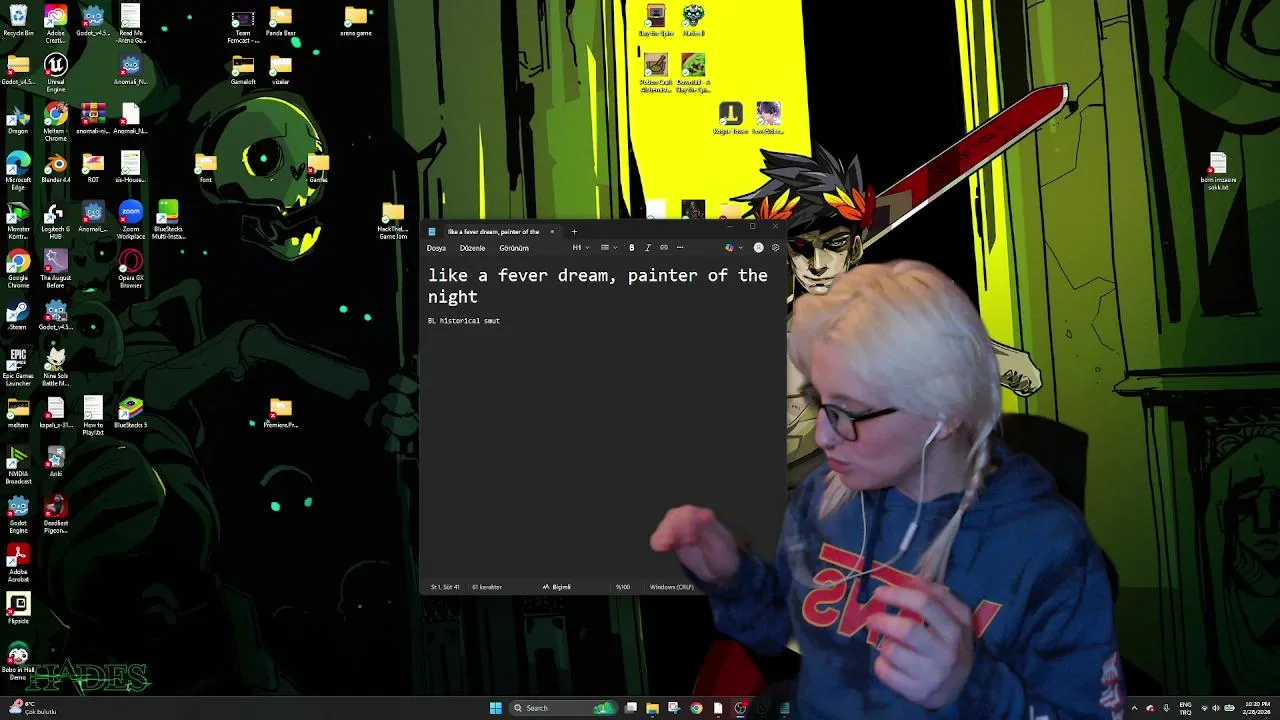Viewport: 1280px width, 720px height.
Task: Click the ENG language indicator in tray
Action: (1185, 708)
